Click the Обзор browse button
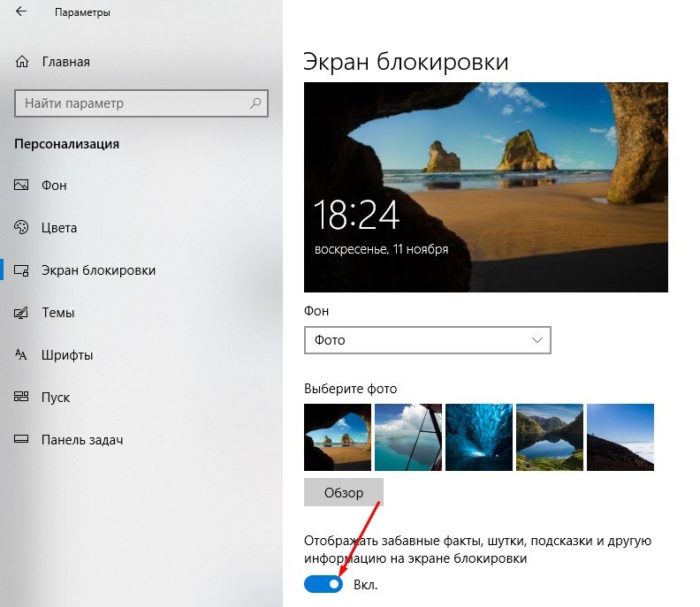This screenshot has width=700, height=607. tap(344, 492)
